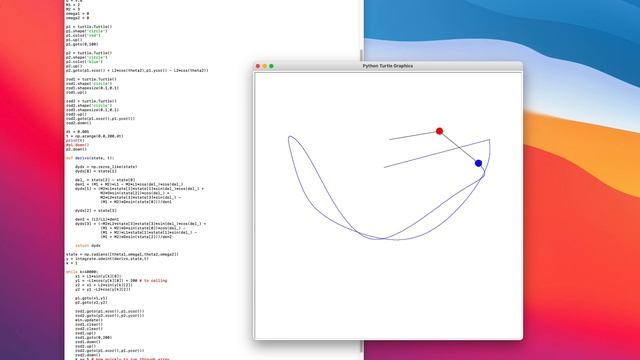Image resolution: width=640 pixels, height=360 pixels.
Task: Click the line "t = np.arange(0.0,200,dt)"
Action: [x=94, y=136]
